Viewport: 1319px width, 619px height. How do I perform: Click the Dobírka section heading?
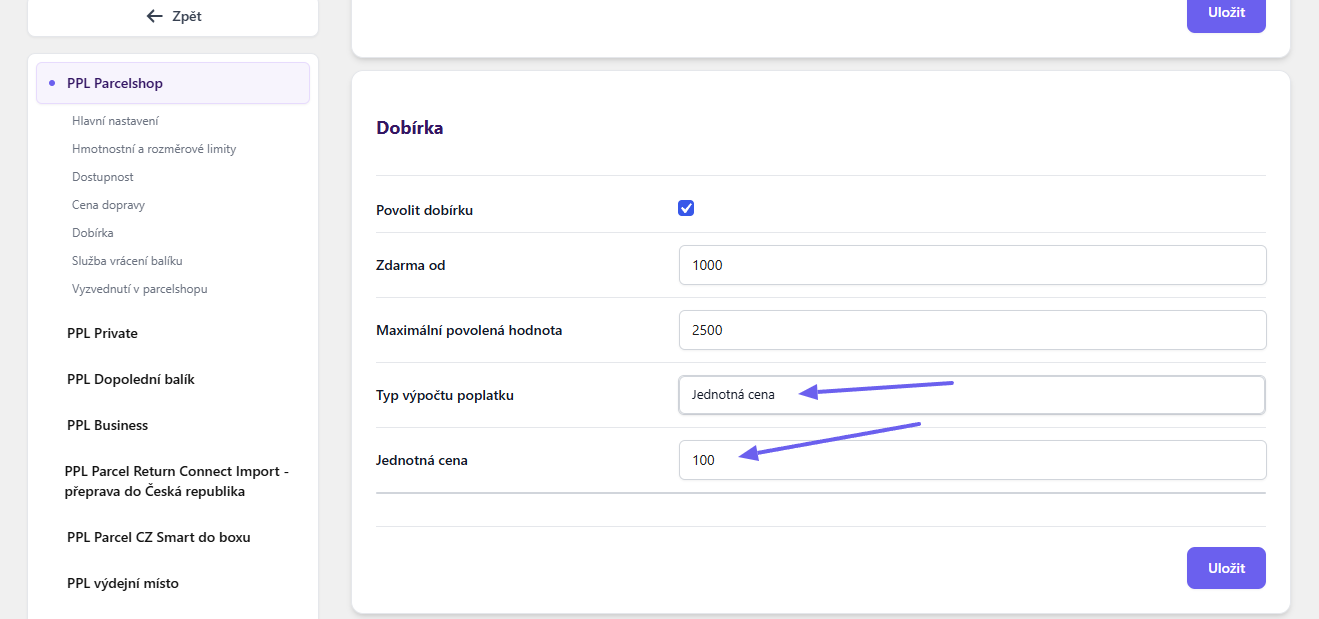coord(410,128)
